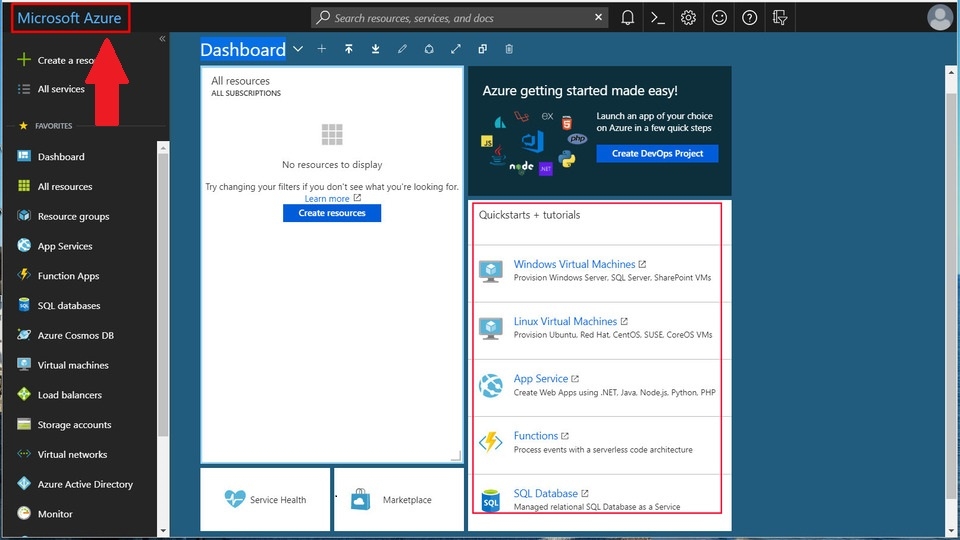The image size is (960, 540).
Task: Click the Create DevOps Project button
Action: (657, 154)
